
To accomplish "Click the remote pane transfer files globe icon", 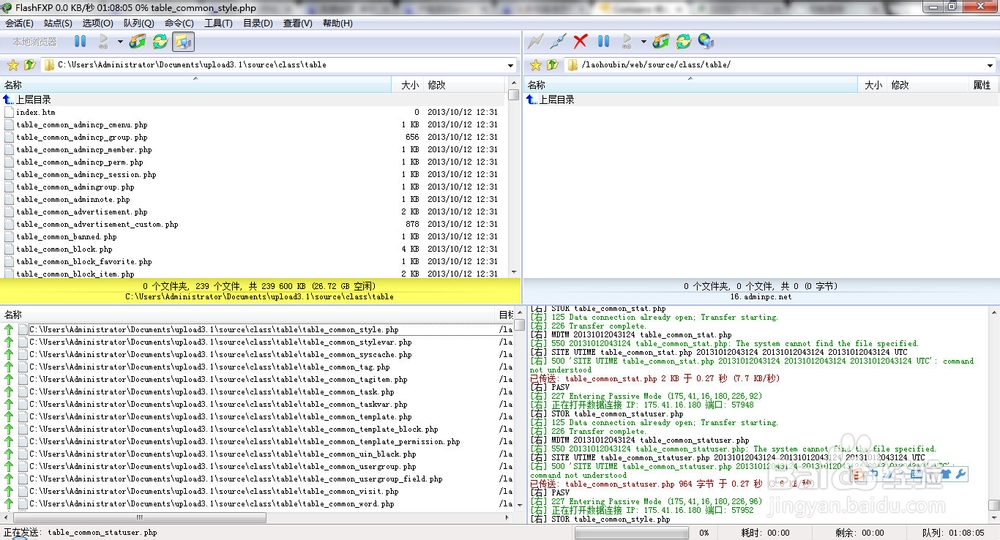I will coord(661,41).
